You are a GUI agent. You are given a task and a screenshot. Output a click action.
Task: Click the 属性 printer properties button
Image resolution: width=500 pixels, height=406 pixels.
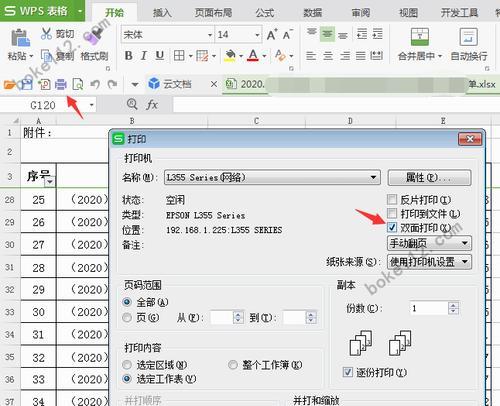[429, 177]
